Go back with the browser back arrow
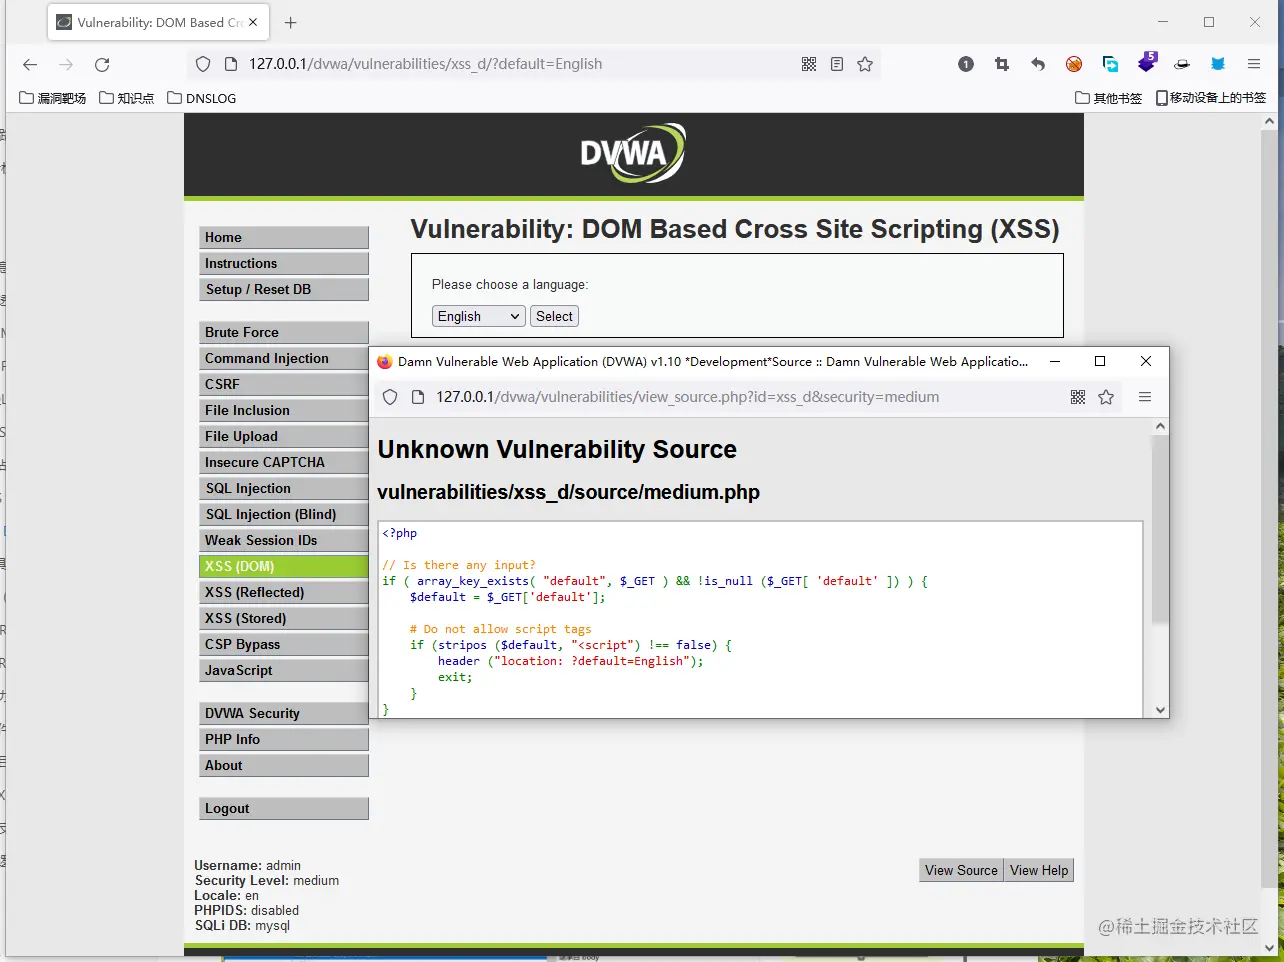The height and width of the screenshot is (962, 1284). (x=30, y=64)
